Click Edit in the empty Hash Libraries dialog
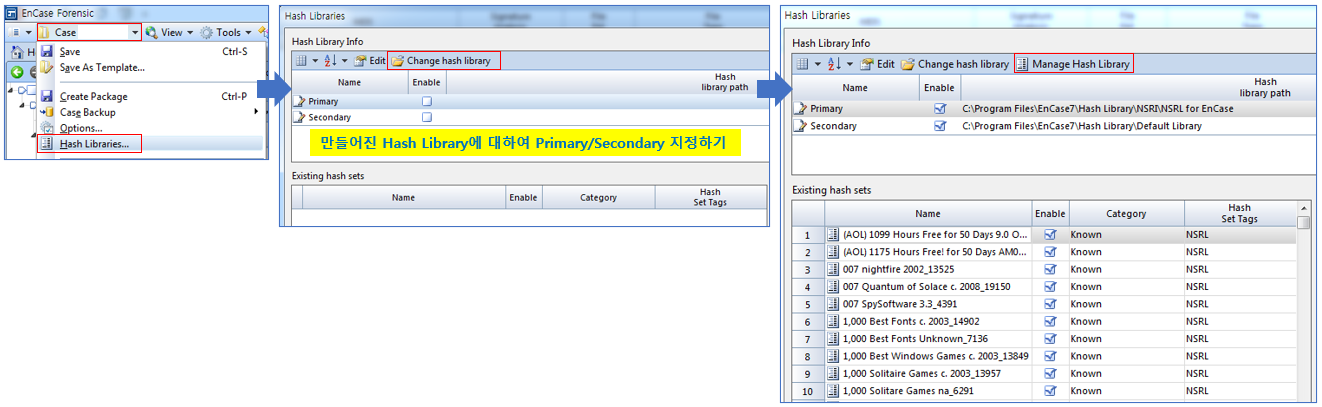The height and width of the screenshot is (407, 1322). [369, 61]
